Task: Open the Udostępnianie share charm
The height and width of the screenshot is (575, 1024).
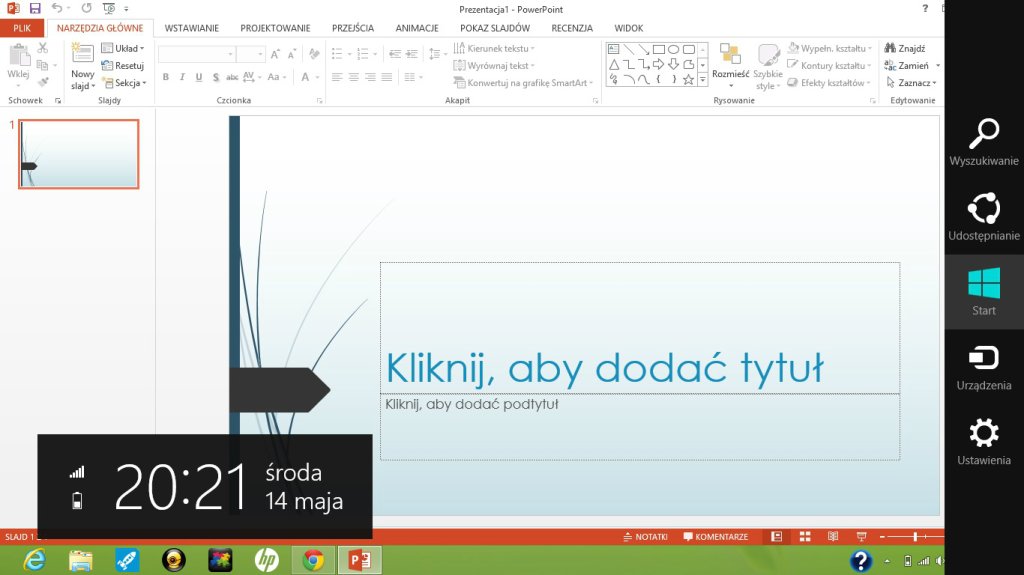Action: [x=984, y=217]
